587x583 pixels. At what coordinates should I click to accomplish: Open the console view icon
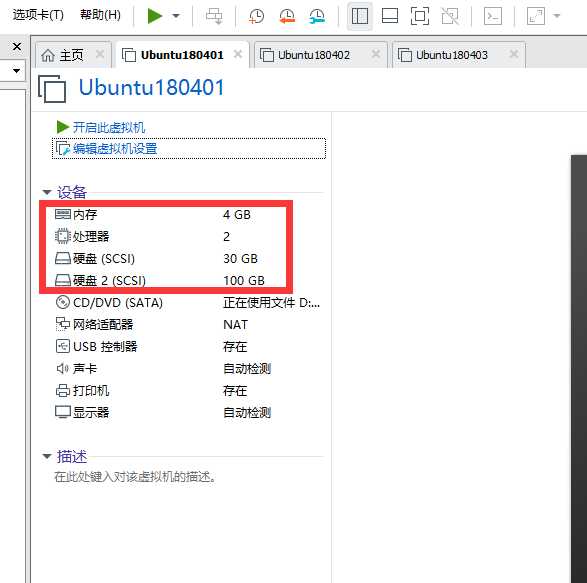[x=493, y=16]
